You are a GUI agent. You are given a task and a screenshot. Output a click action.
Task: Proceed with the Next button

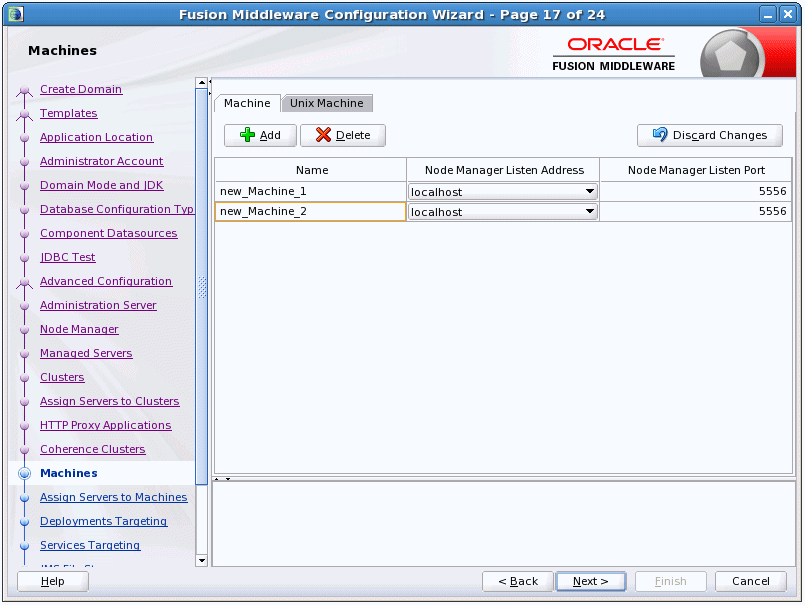[591, 581]
